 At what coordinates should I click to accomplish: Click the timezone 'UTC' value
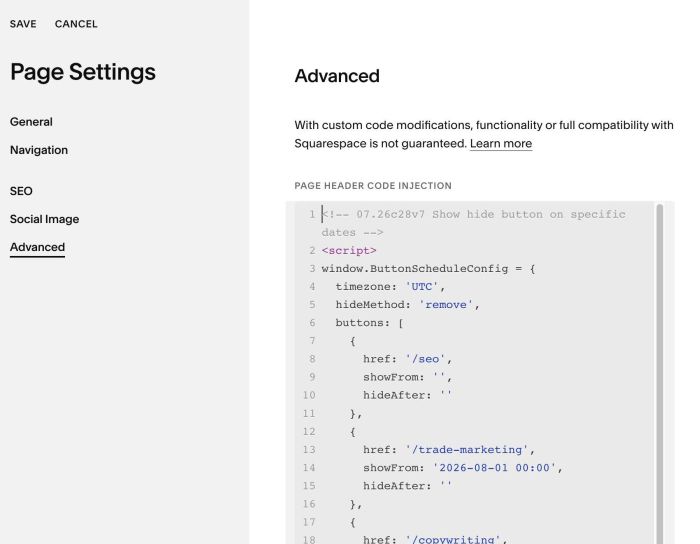pos(421,287)
